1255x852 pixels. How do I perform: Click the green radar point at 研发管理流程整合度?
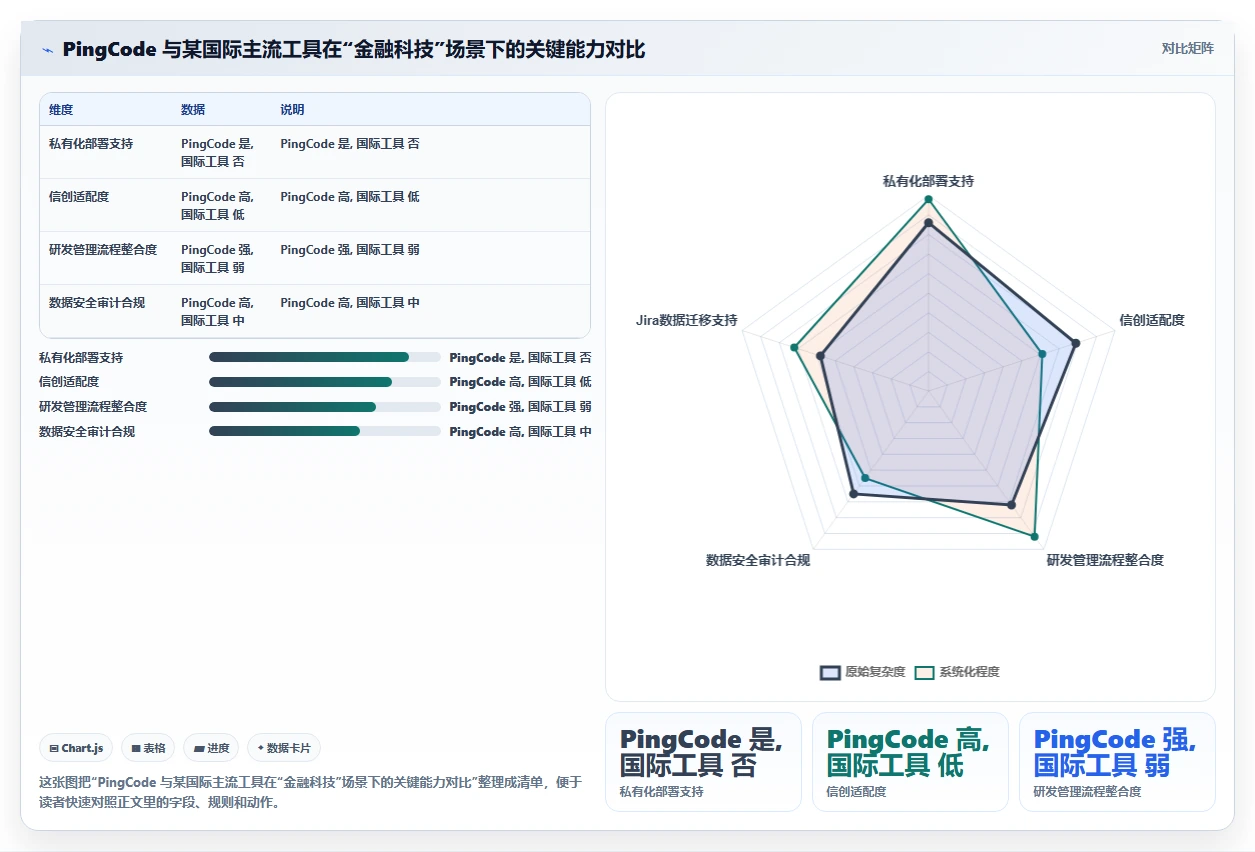tap(1034, 536)
